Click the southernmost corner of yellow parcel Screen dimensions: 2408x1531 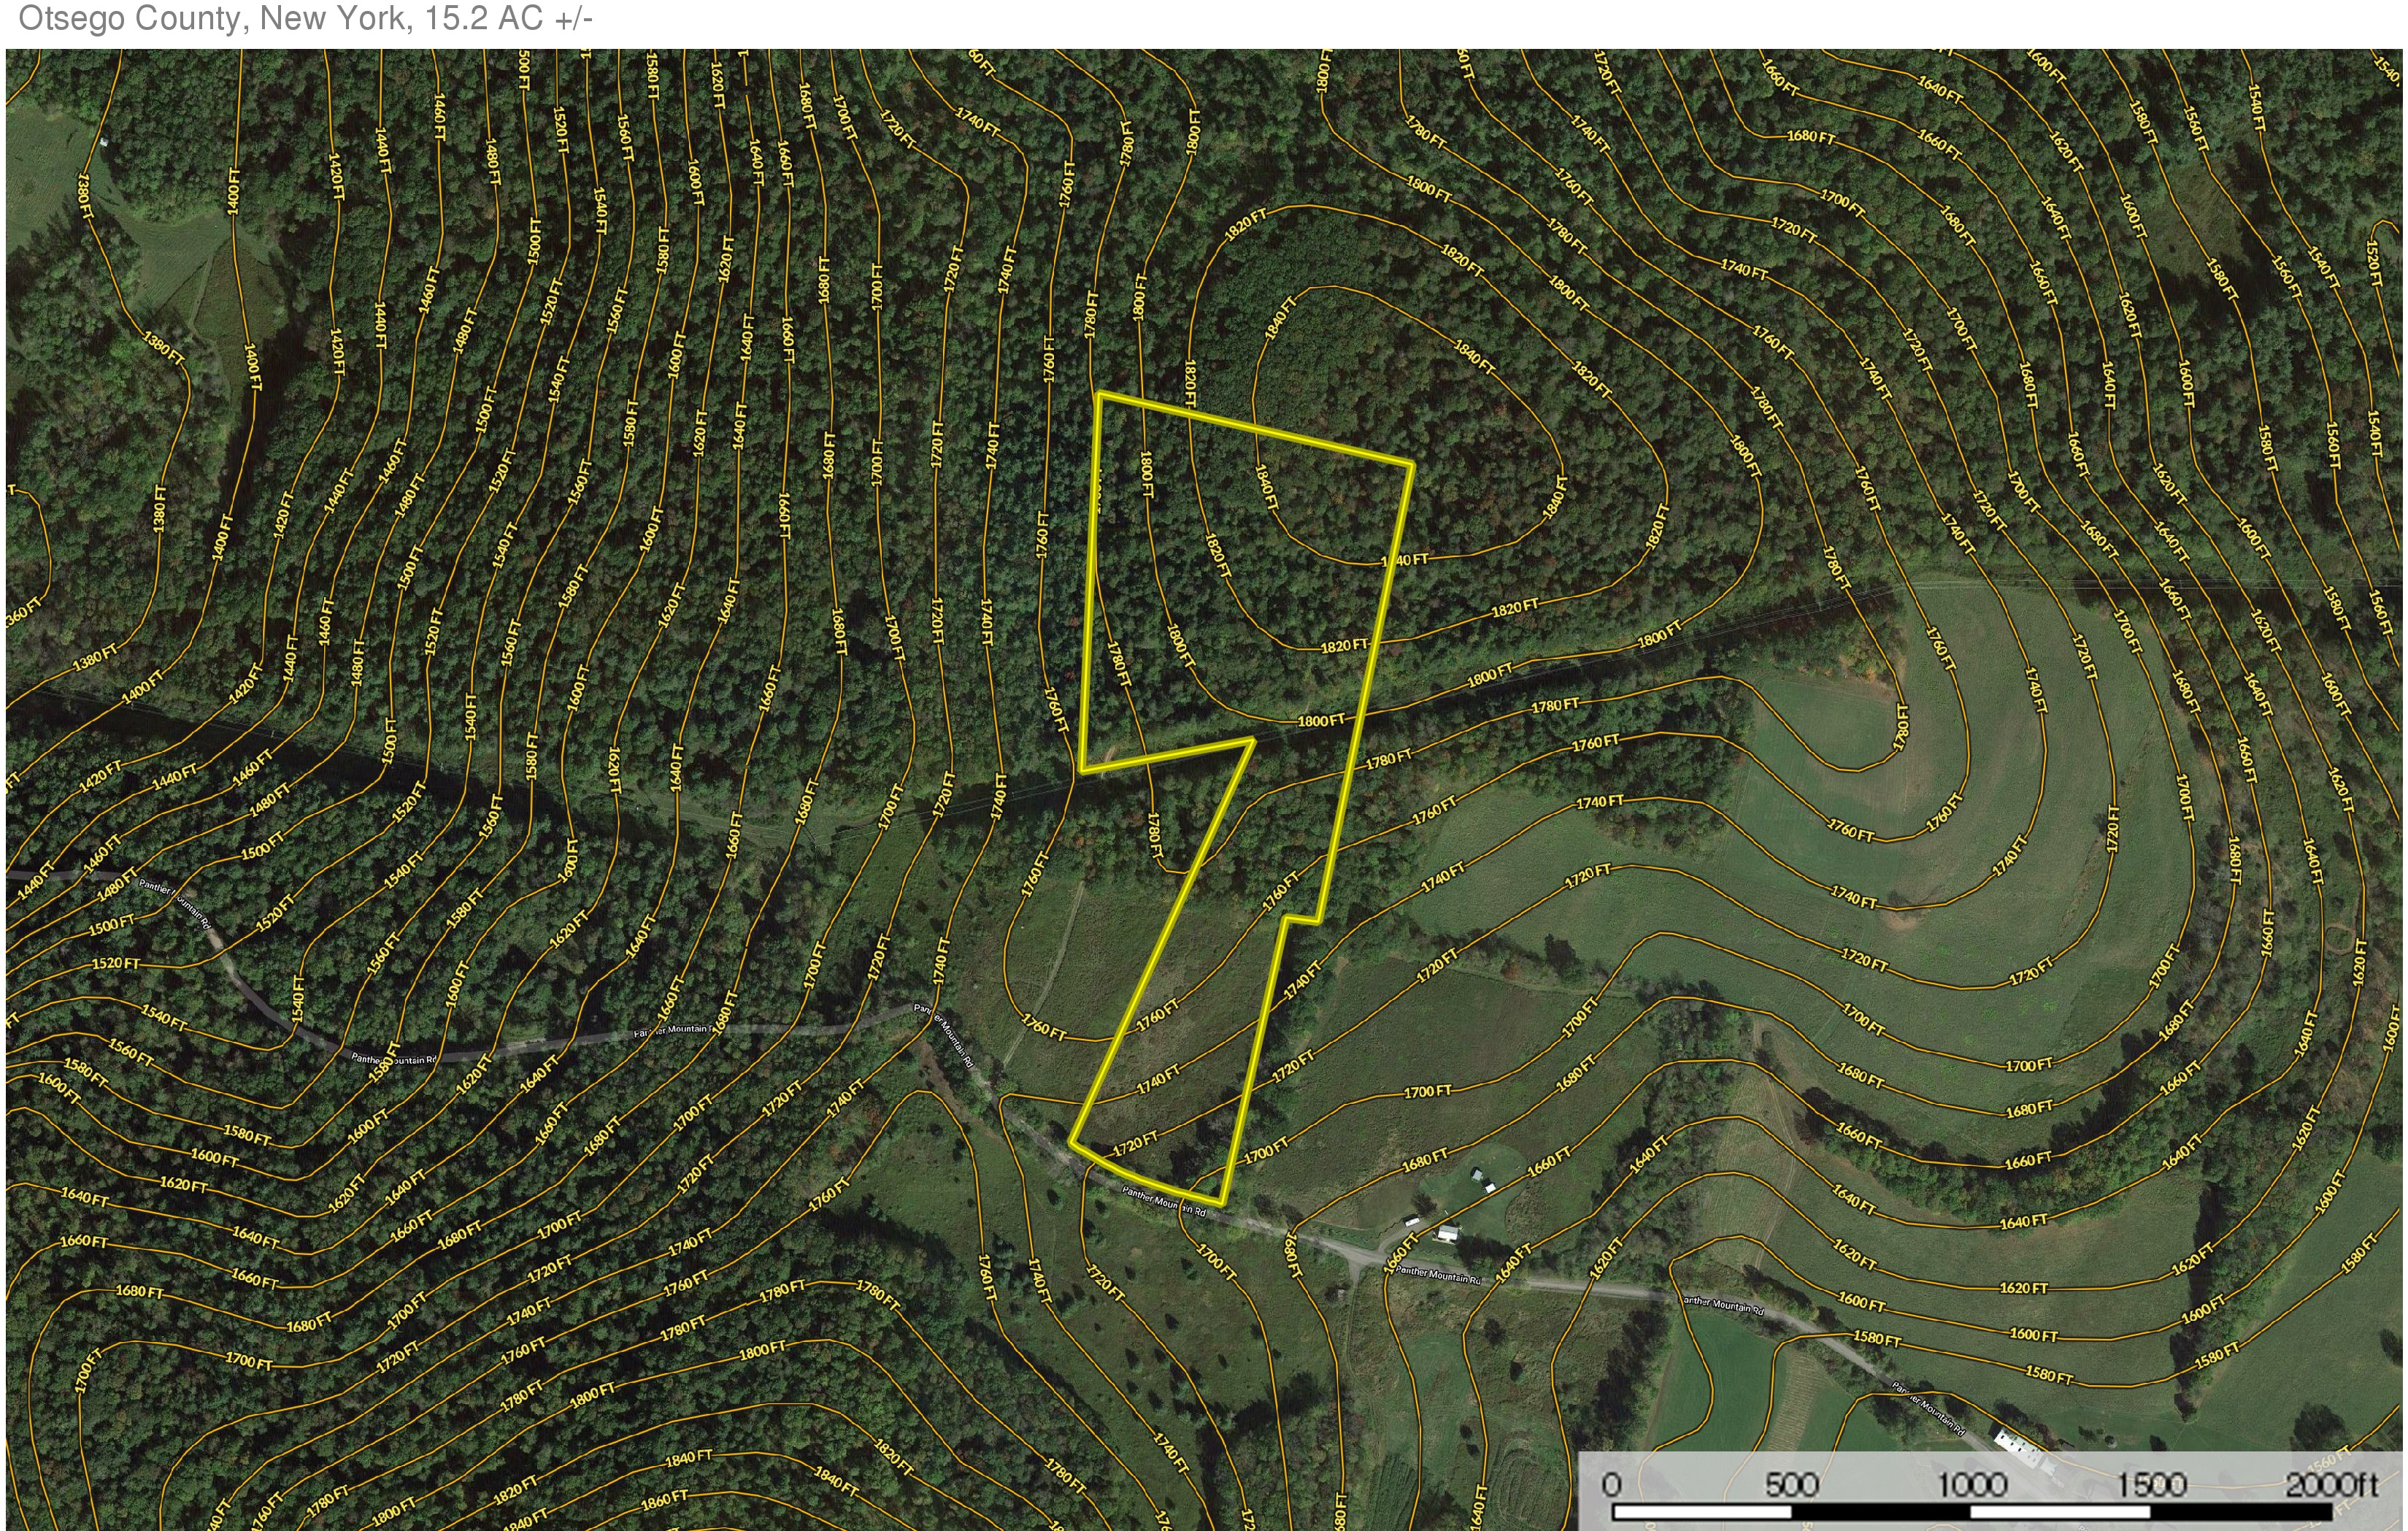point(1222,1202)
